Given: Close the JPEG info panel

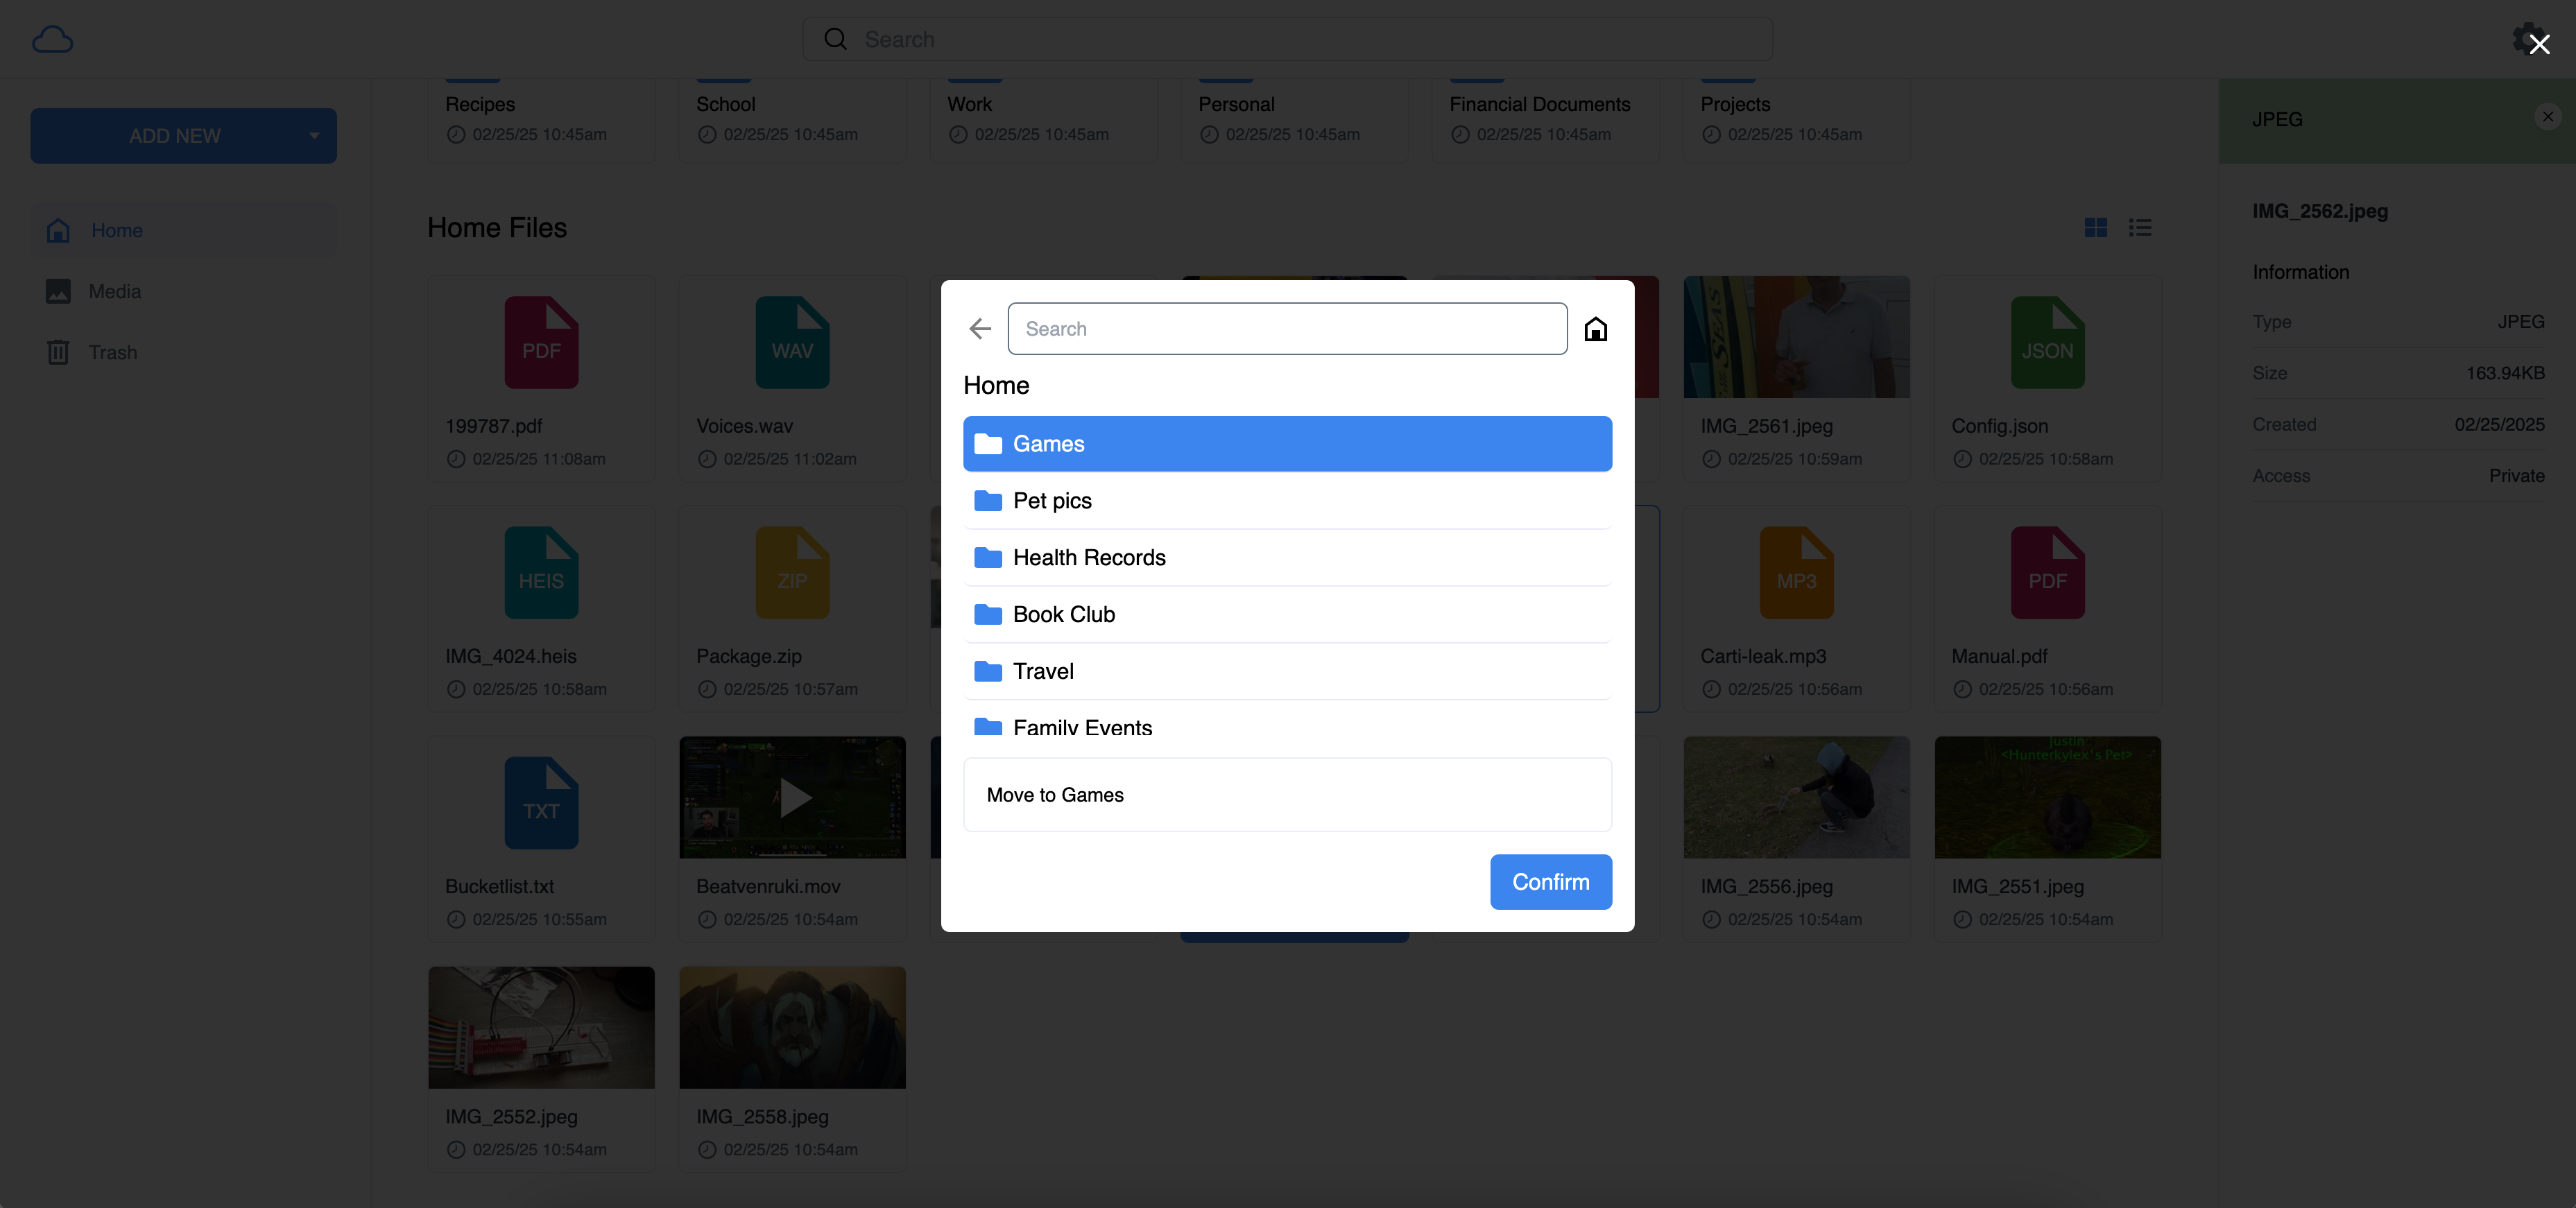Looking at the screenshot, I should tap(2547, 117).
